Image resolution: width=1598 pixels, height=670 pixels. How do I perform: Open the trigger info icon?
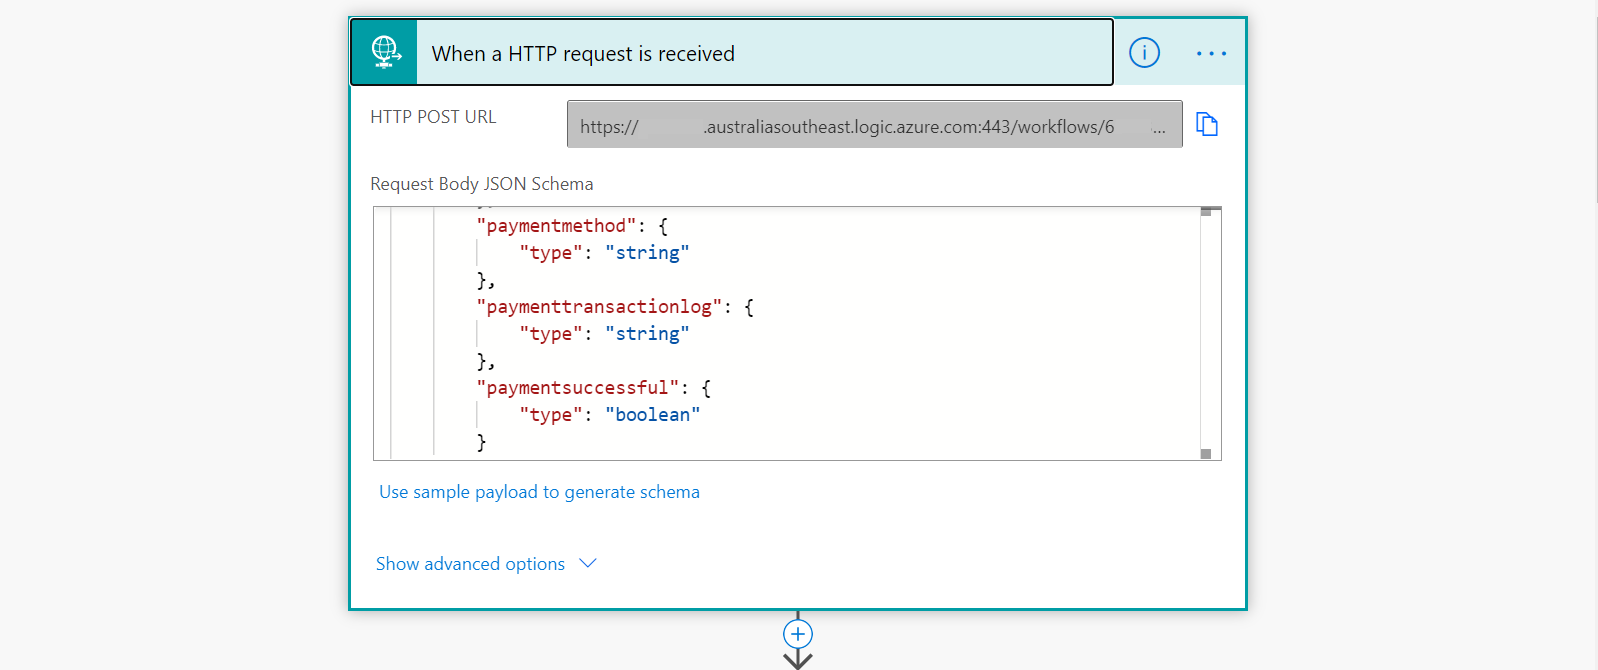click(1144, 53)
